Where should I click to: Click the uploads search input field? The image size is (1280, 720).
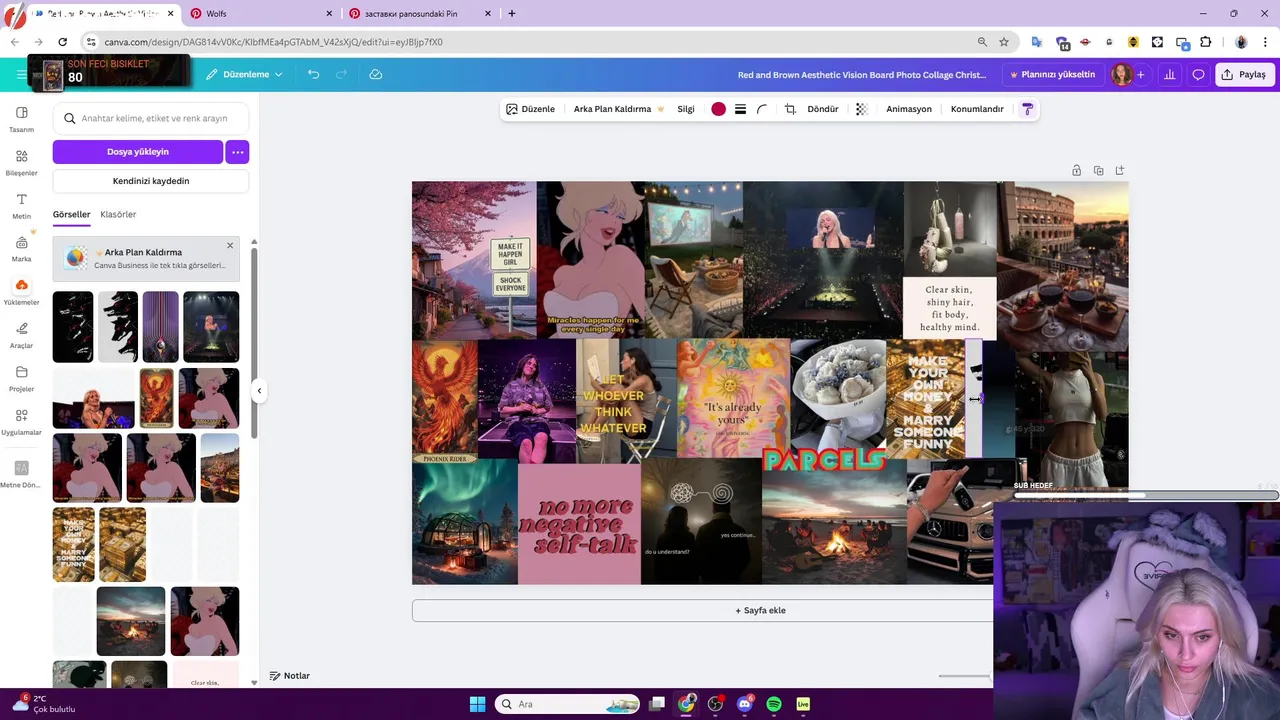tap(151, 118)
